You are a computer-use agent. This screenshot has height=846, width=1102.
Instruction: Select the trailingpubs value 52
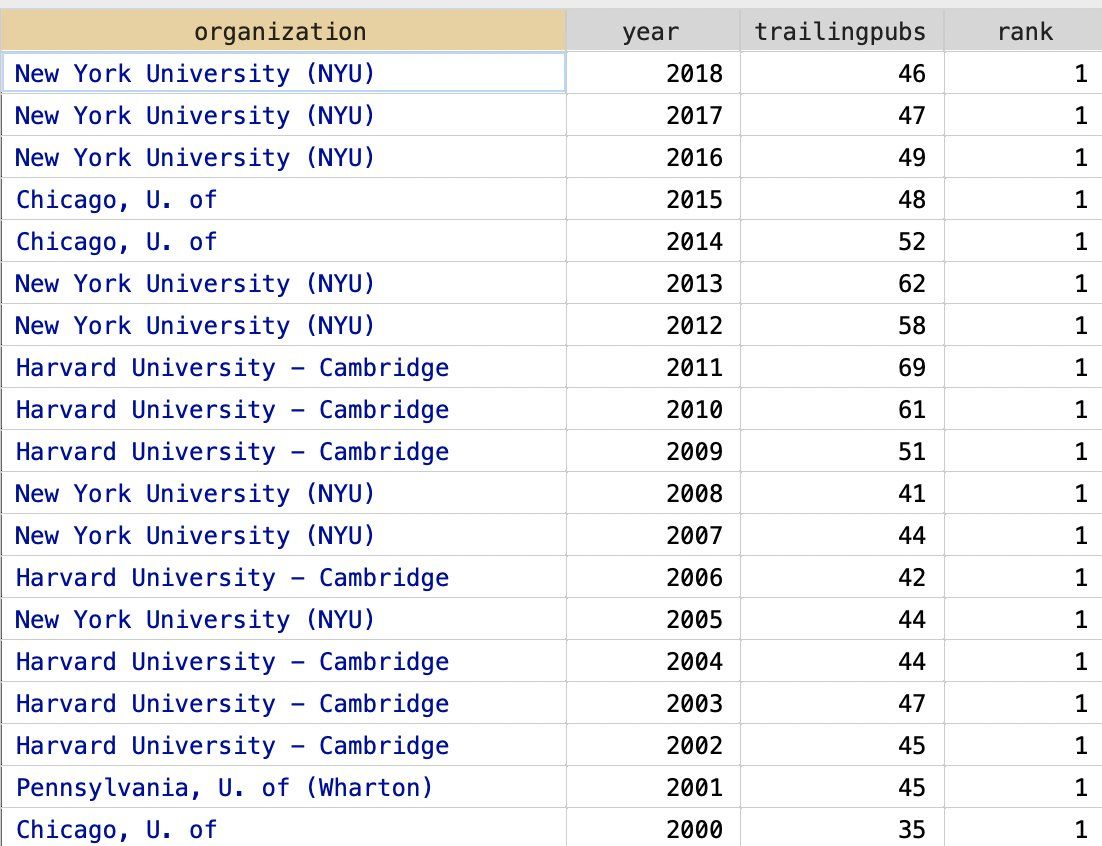[x=911, y=242]
